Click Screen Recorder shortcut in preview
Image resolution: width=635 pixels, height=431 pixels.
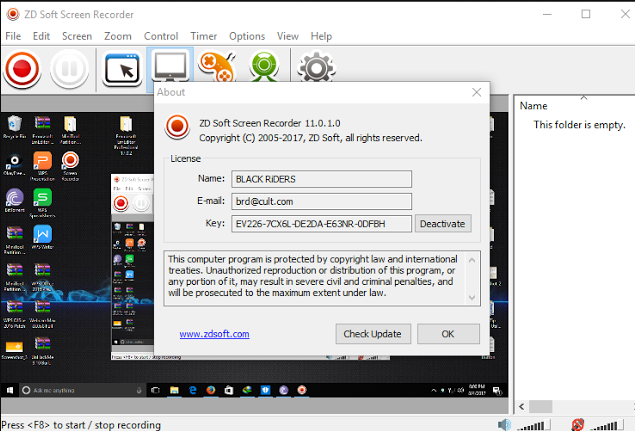click(x=70, y=166)
